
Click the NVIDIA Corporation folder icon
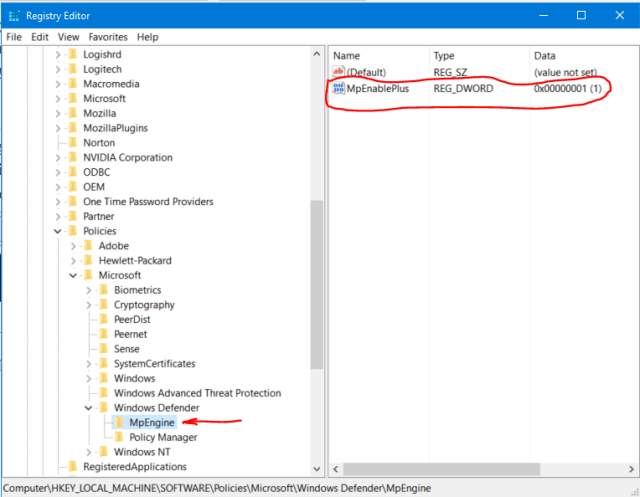point(73,157)
